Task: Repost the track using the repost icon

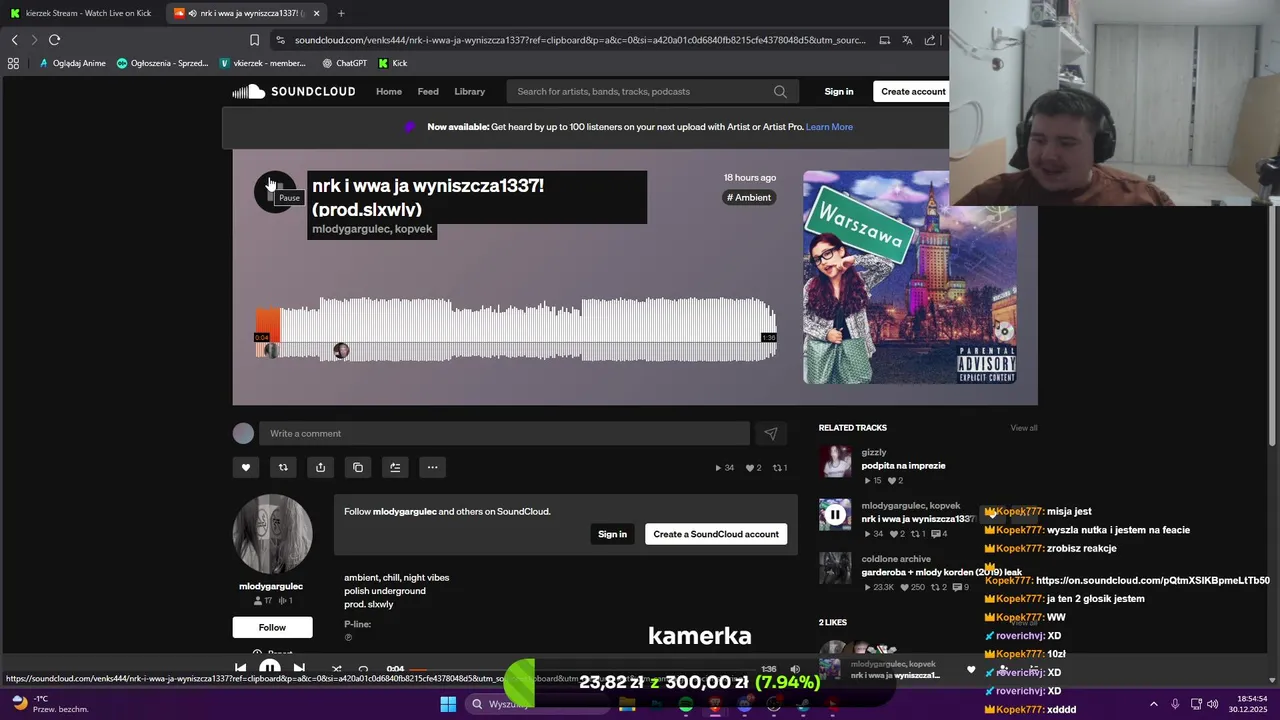Action: (283, 467)
